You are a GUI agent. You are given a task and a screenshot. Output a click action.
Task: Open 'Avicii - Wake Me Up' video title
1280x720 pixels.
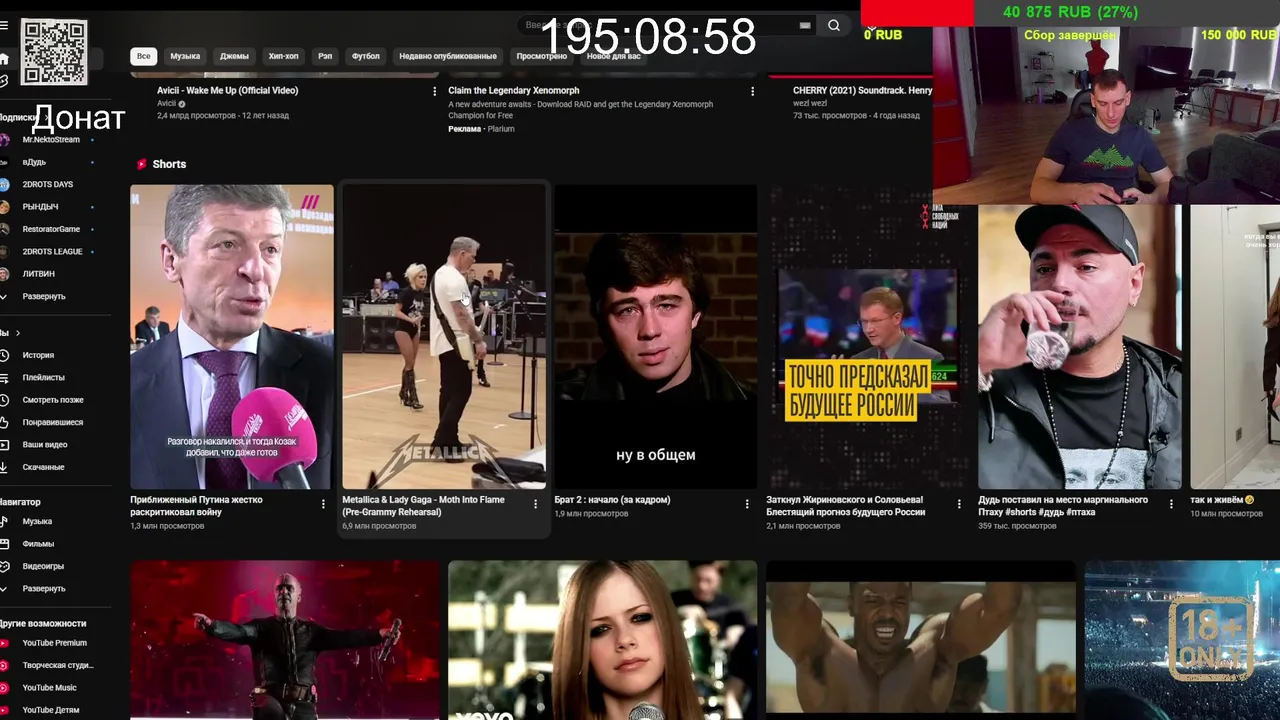tap(227, 90)
